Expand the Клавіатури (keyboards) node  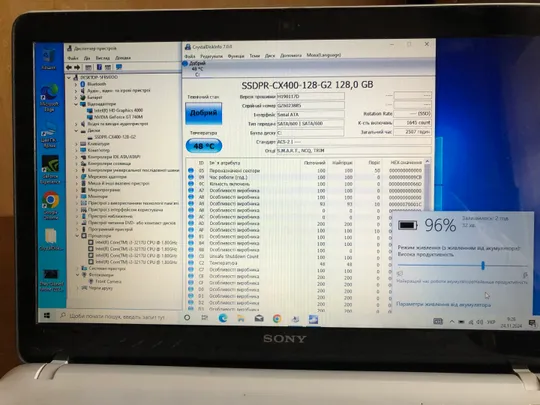click(76, 144)
